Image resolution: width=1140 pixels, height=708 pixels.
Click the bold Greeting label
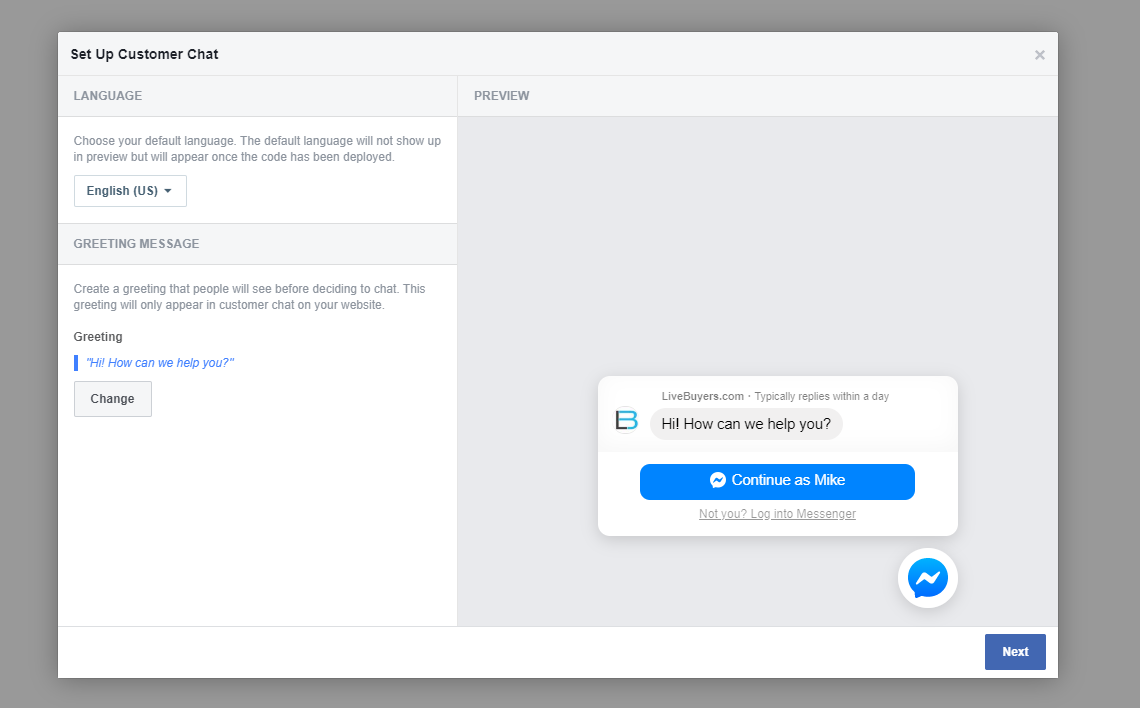[x=98, y=337]
